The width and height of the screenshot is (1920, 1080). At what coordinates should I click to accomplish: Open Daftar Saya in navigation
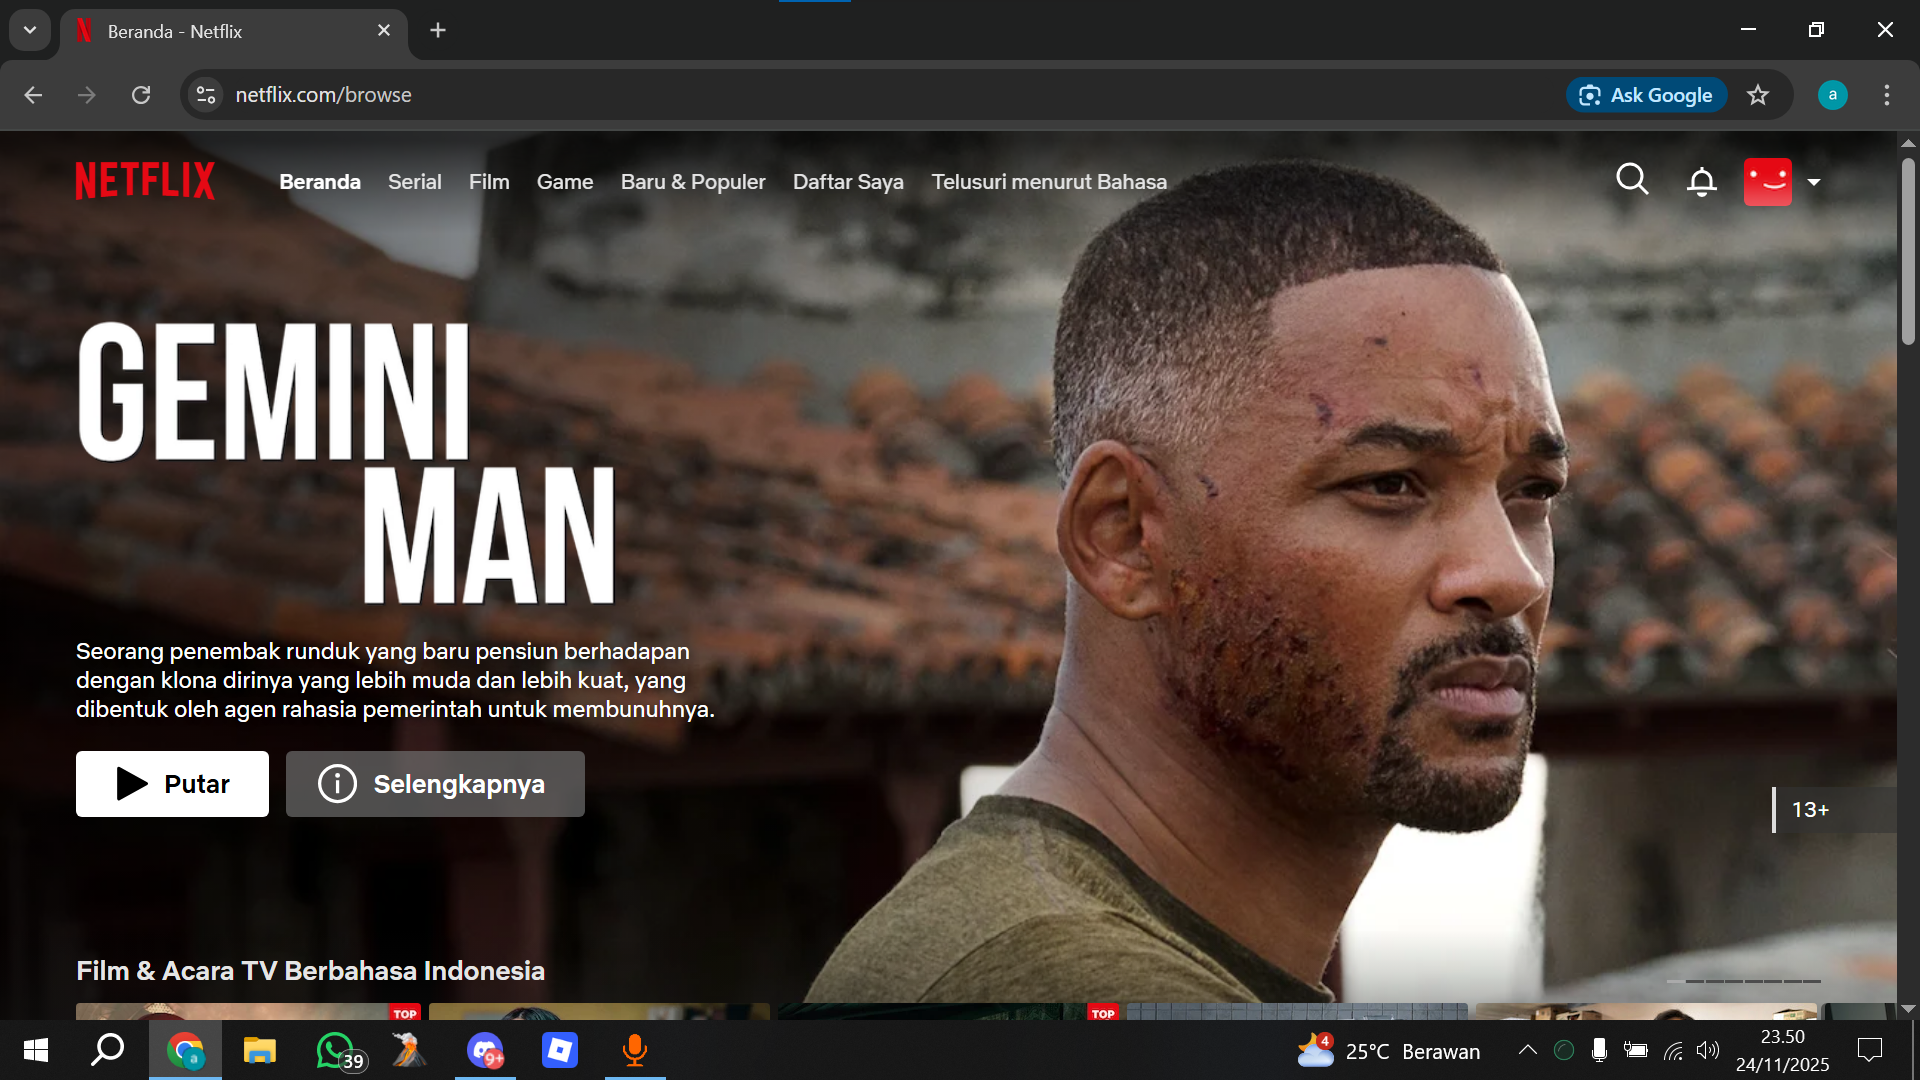pyautogui.click(x=847, y=182)
